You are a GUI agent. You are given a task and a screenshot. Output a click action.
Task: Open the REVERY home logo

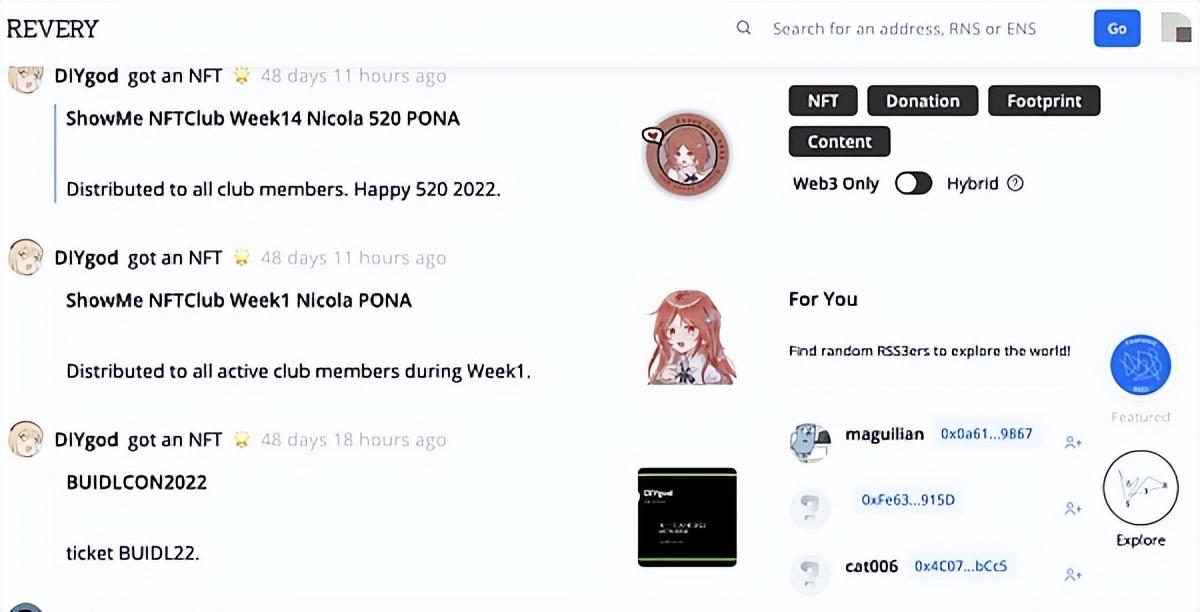pyautogui.click(x=53, y=29)
